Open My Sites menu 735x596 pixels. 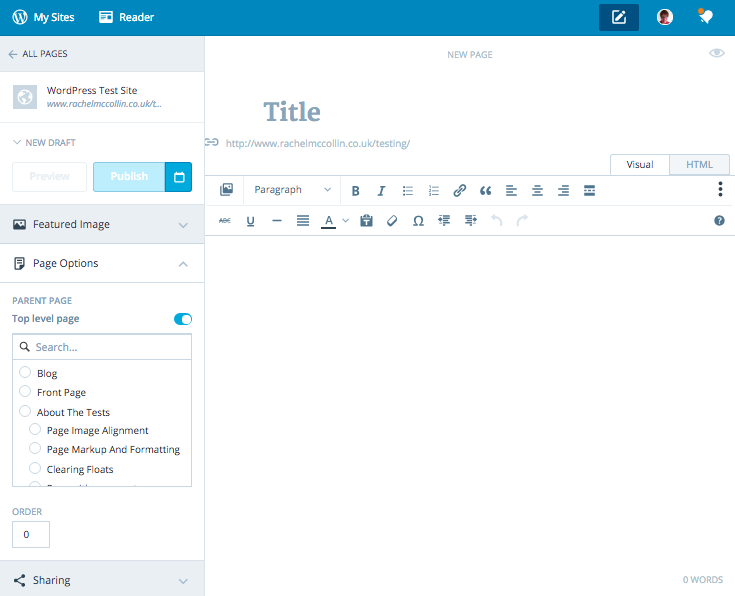tap(43, 17)
